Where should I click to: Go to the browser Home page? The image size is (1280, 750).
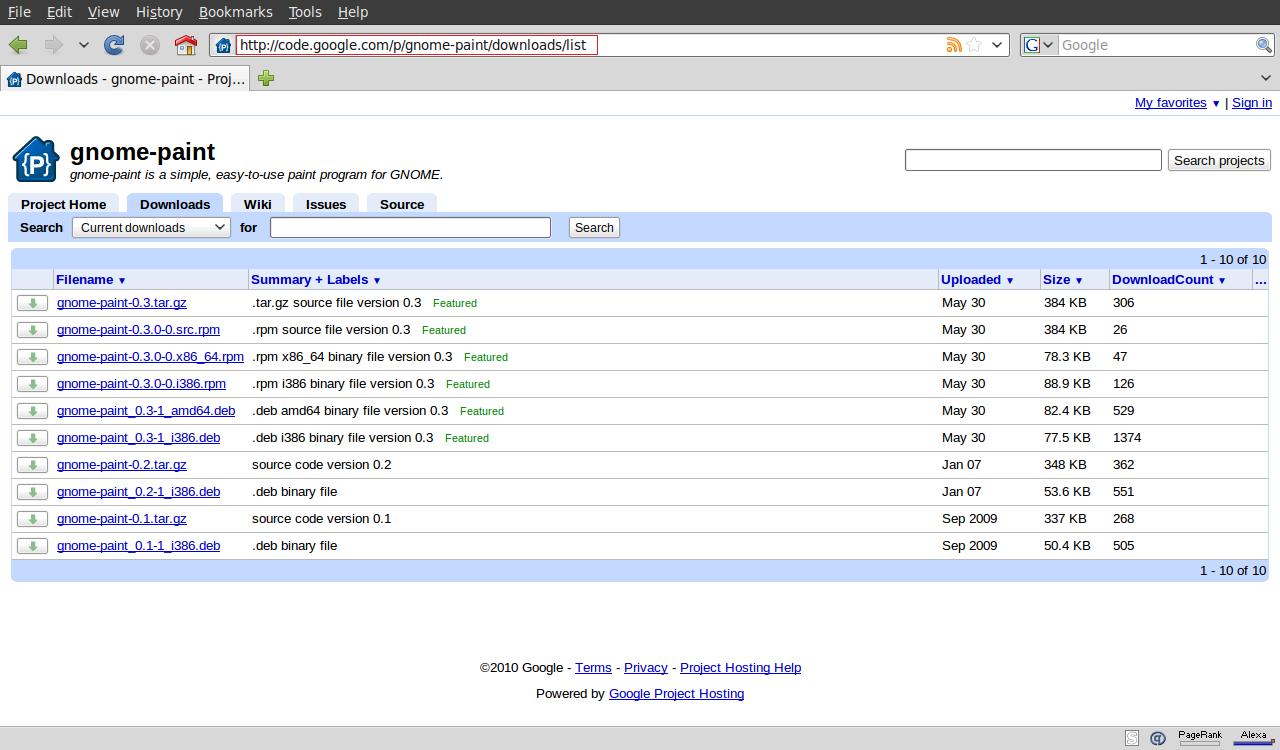pyautogui.click(x=185, y=45)
